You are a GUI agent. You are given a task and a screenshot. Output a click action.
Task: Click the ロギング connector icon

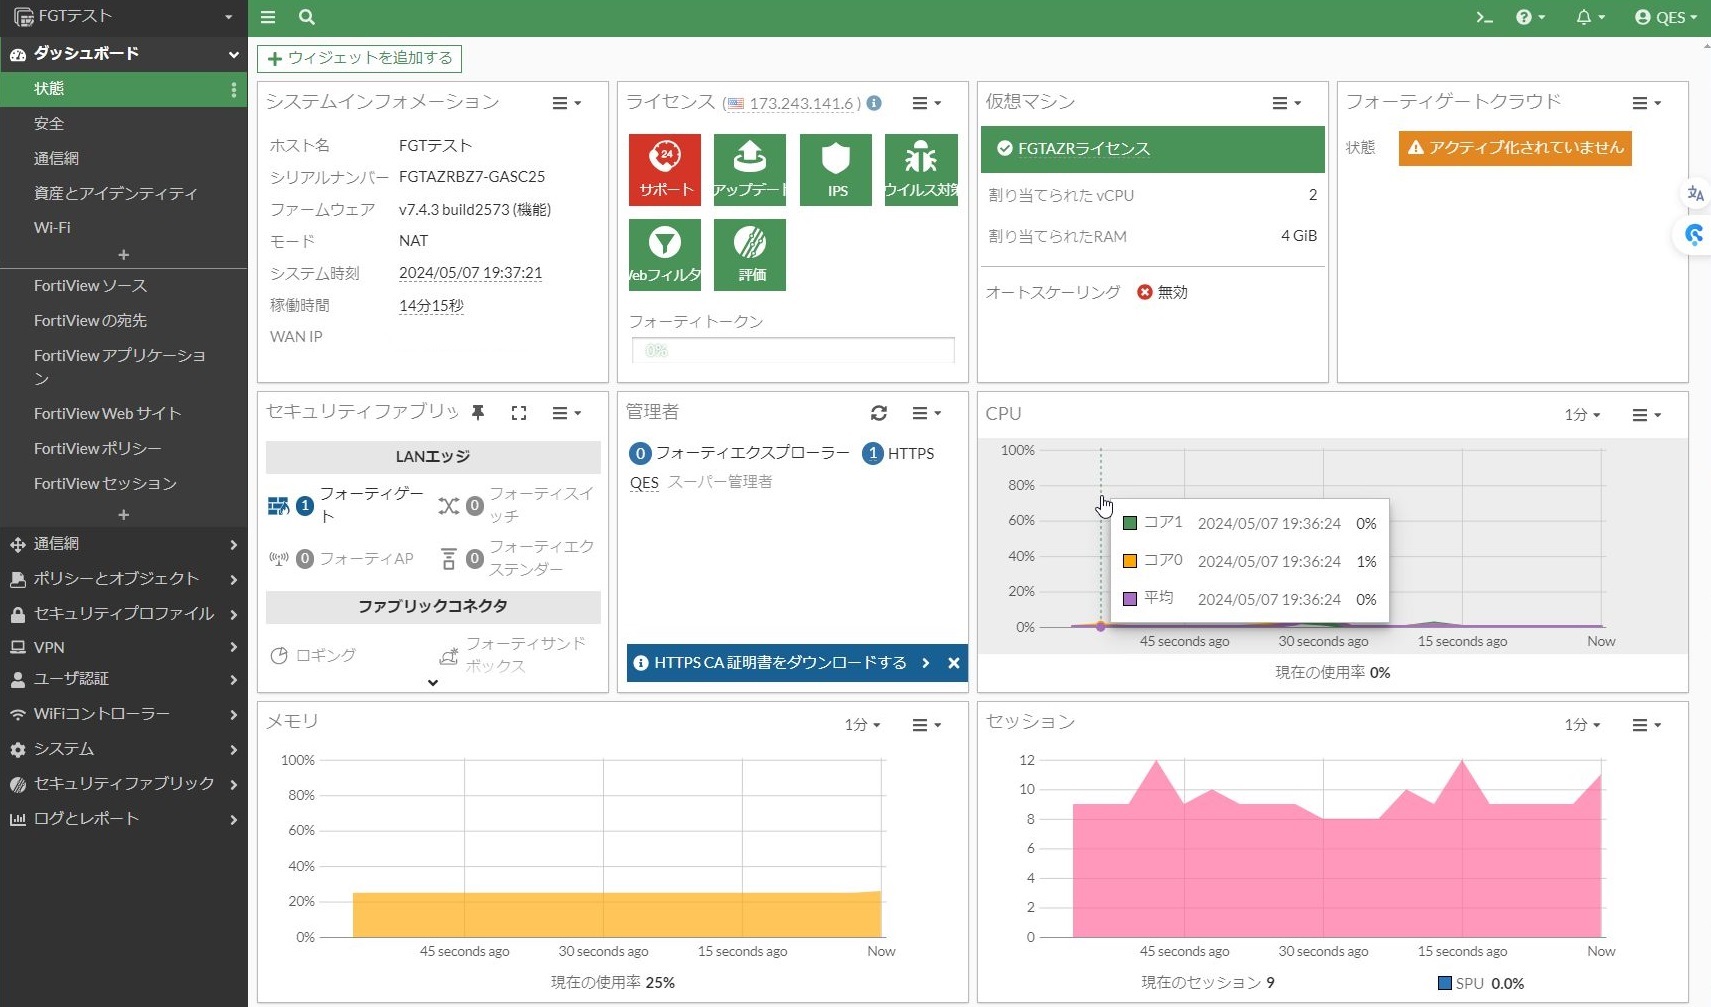[x=279, y=656]
